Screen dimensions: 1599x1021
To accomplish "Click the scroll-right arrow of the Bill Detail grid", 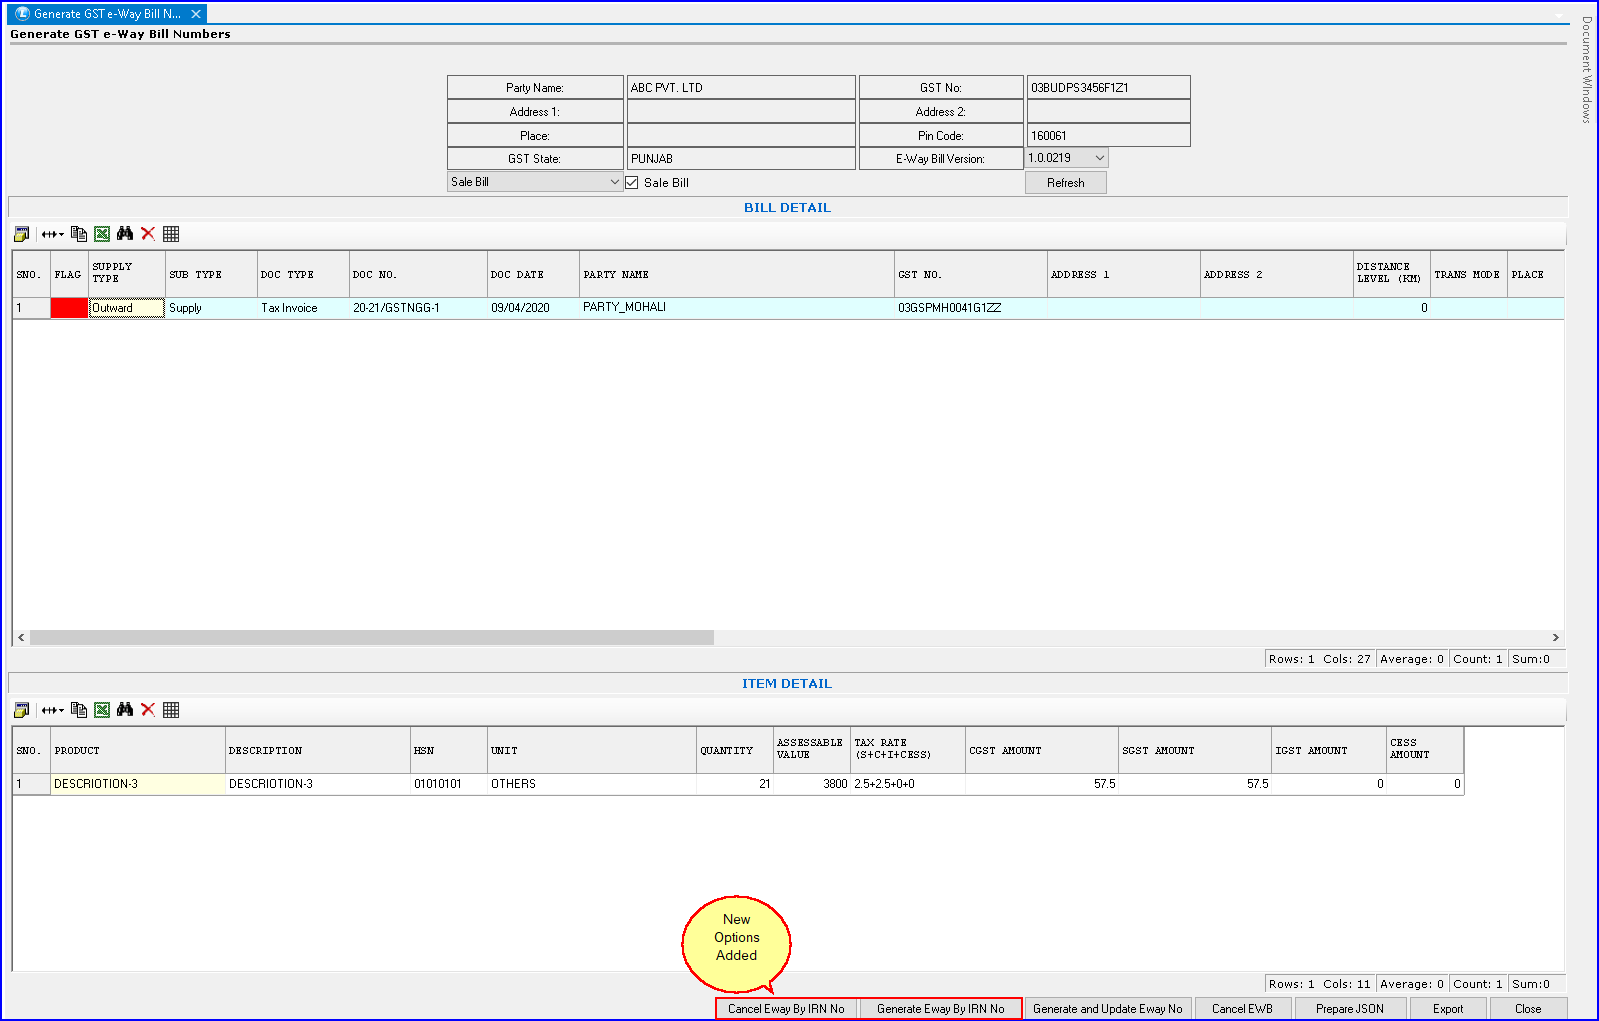I will (1555, 637).
